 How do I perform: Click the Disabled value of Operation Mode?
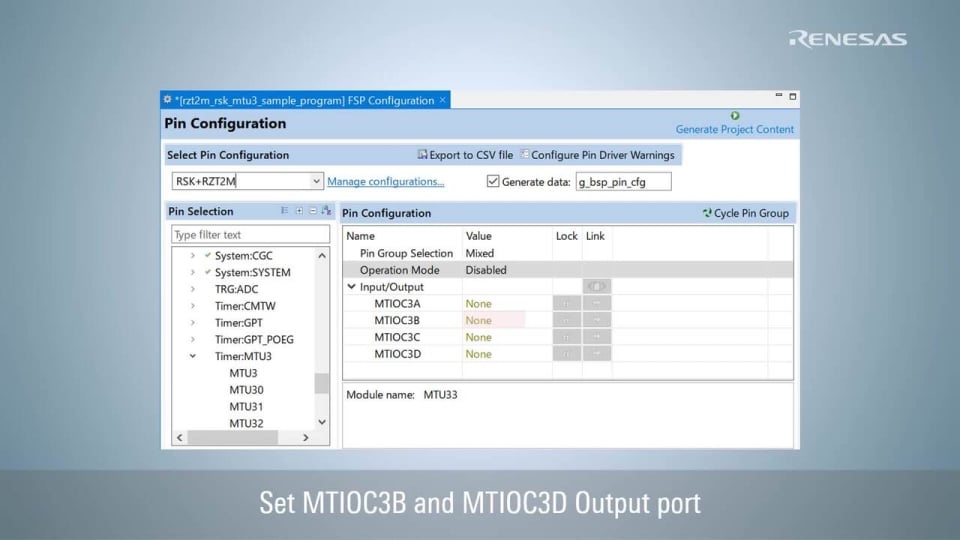(x=486, y=270)
